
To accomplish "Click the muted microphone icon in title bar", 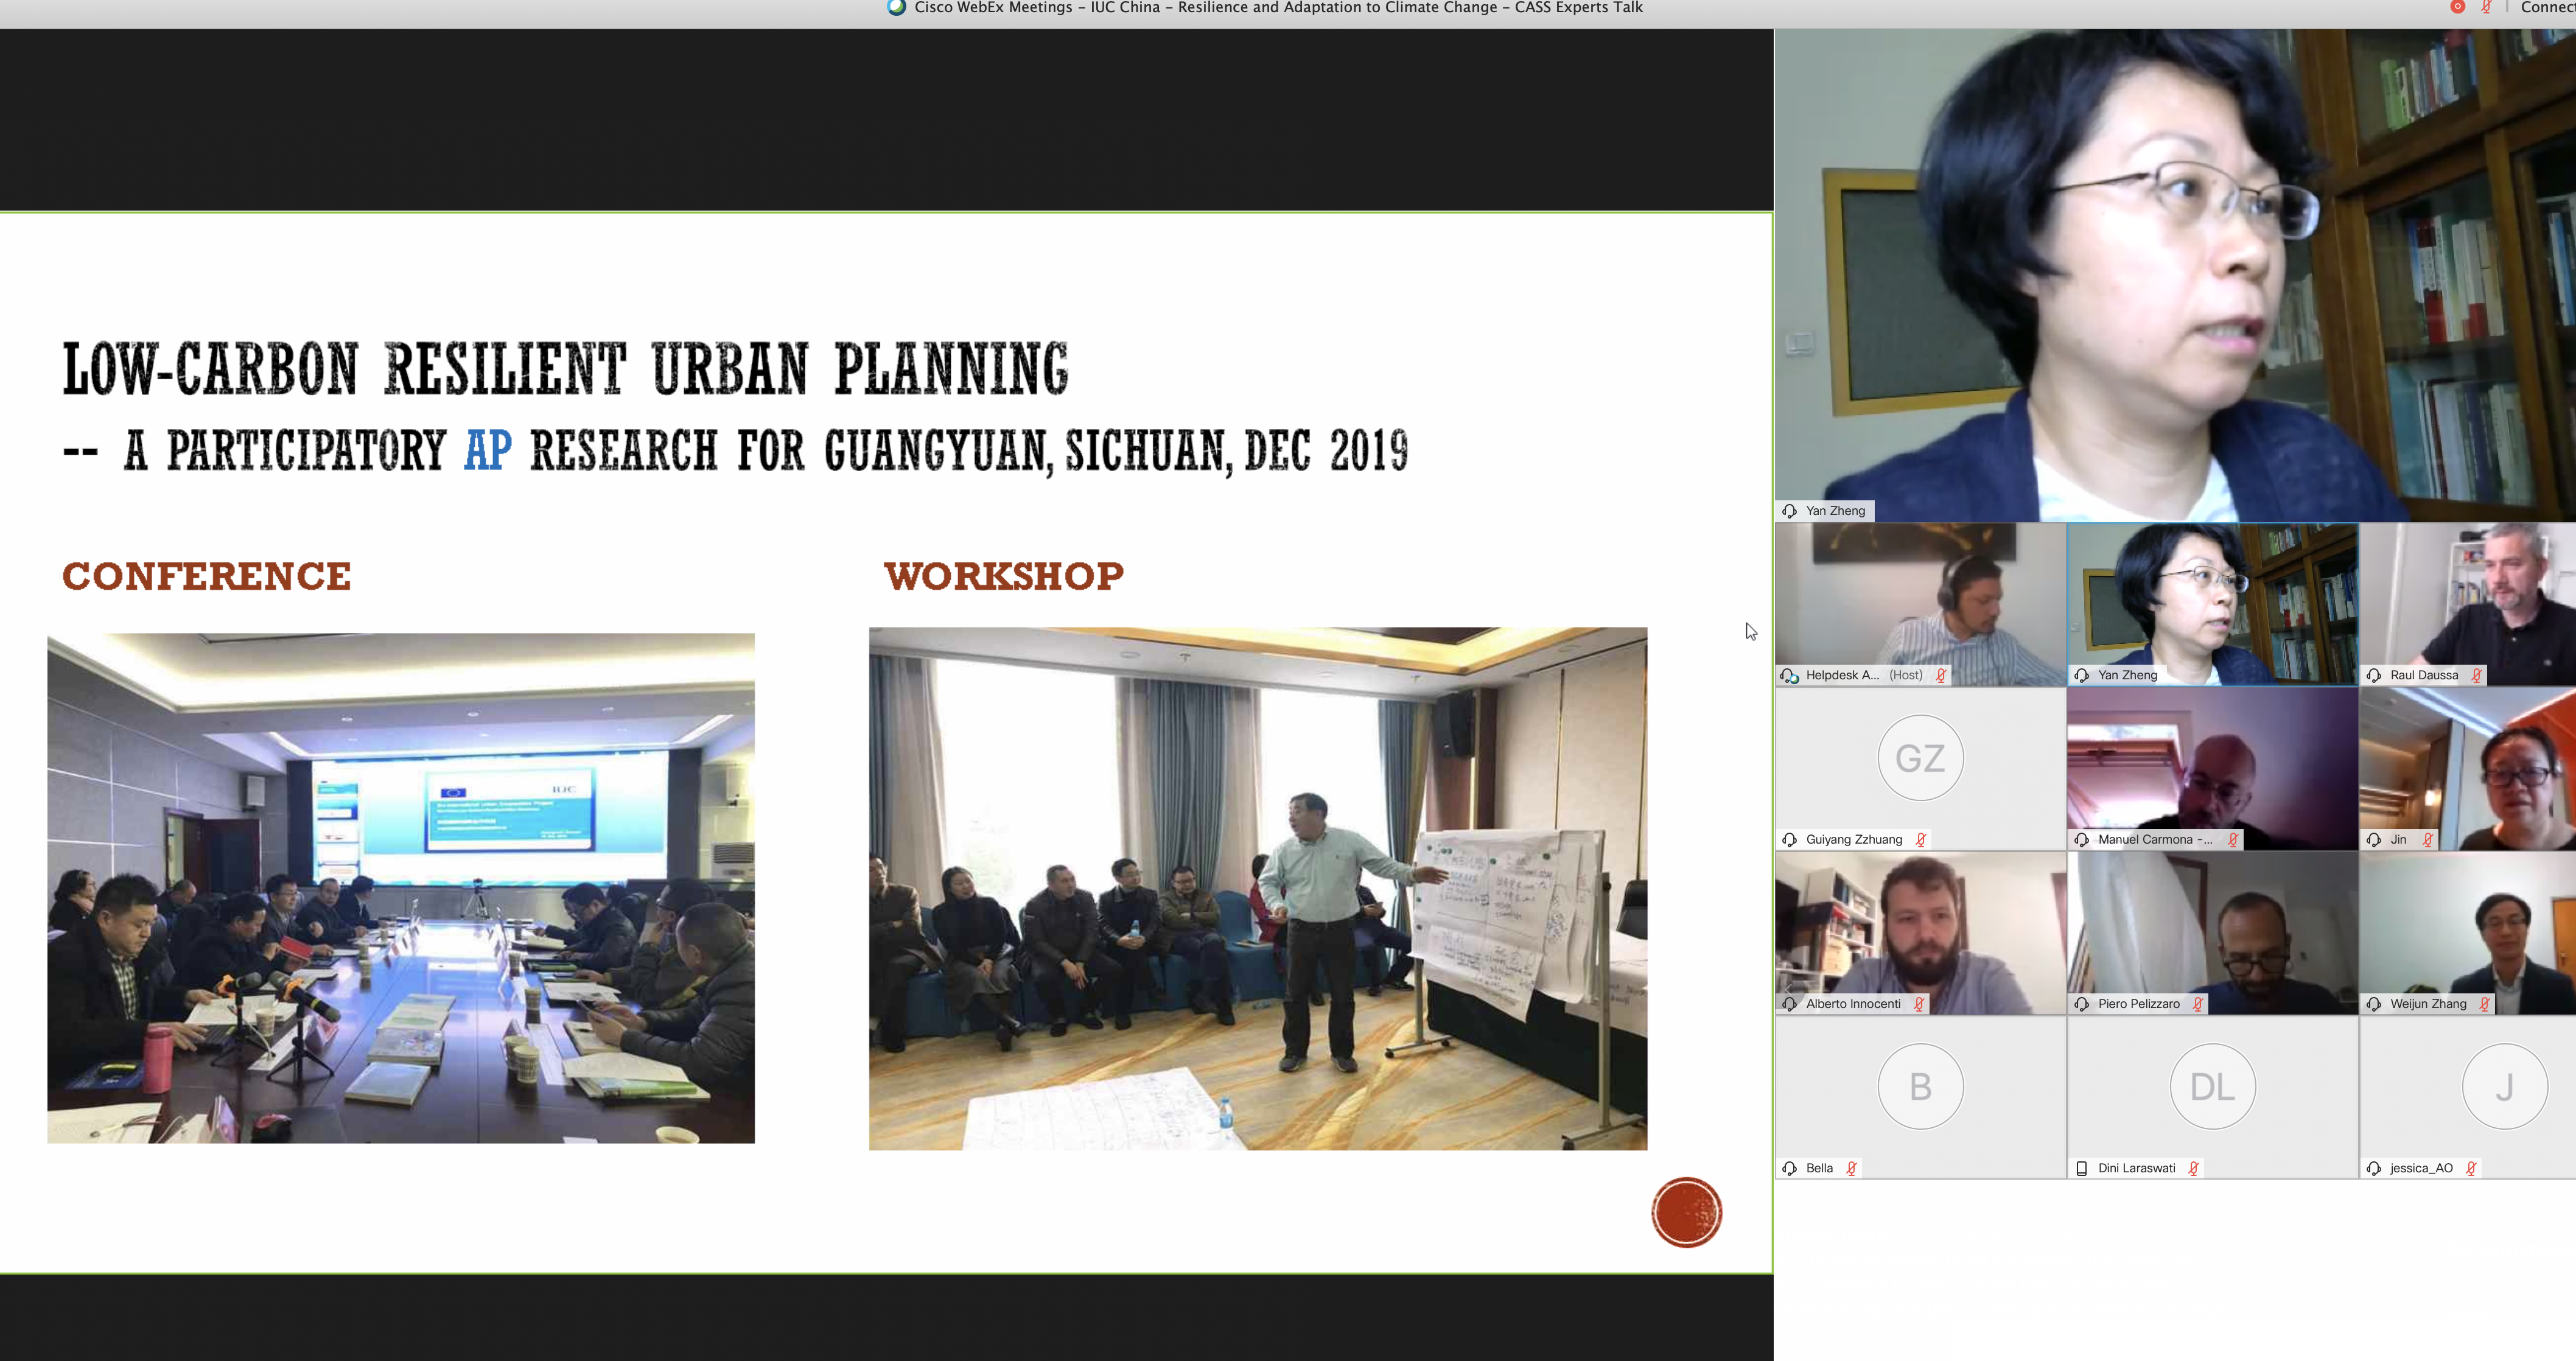I will click(2486, 7).
